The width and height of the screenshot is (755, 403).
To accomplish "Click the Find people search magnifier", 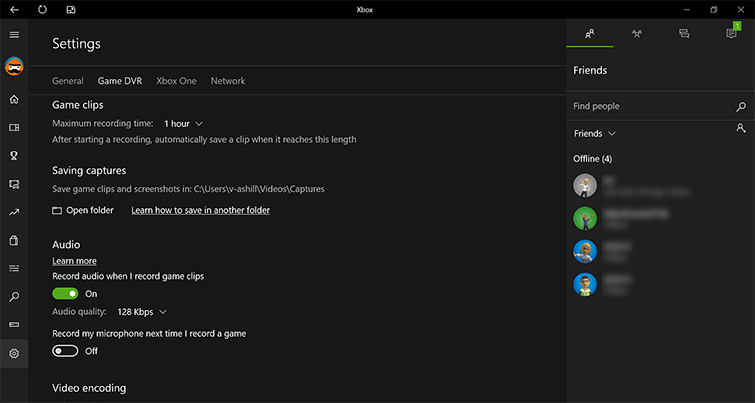I will point(741,107).
